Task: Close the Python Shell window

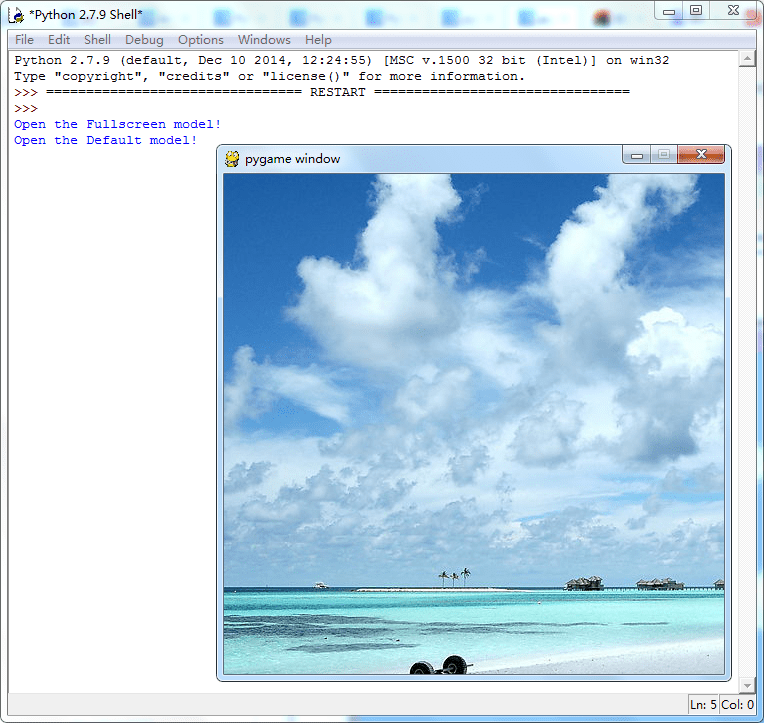Action: [733, 10]
